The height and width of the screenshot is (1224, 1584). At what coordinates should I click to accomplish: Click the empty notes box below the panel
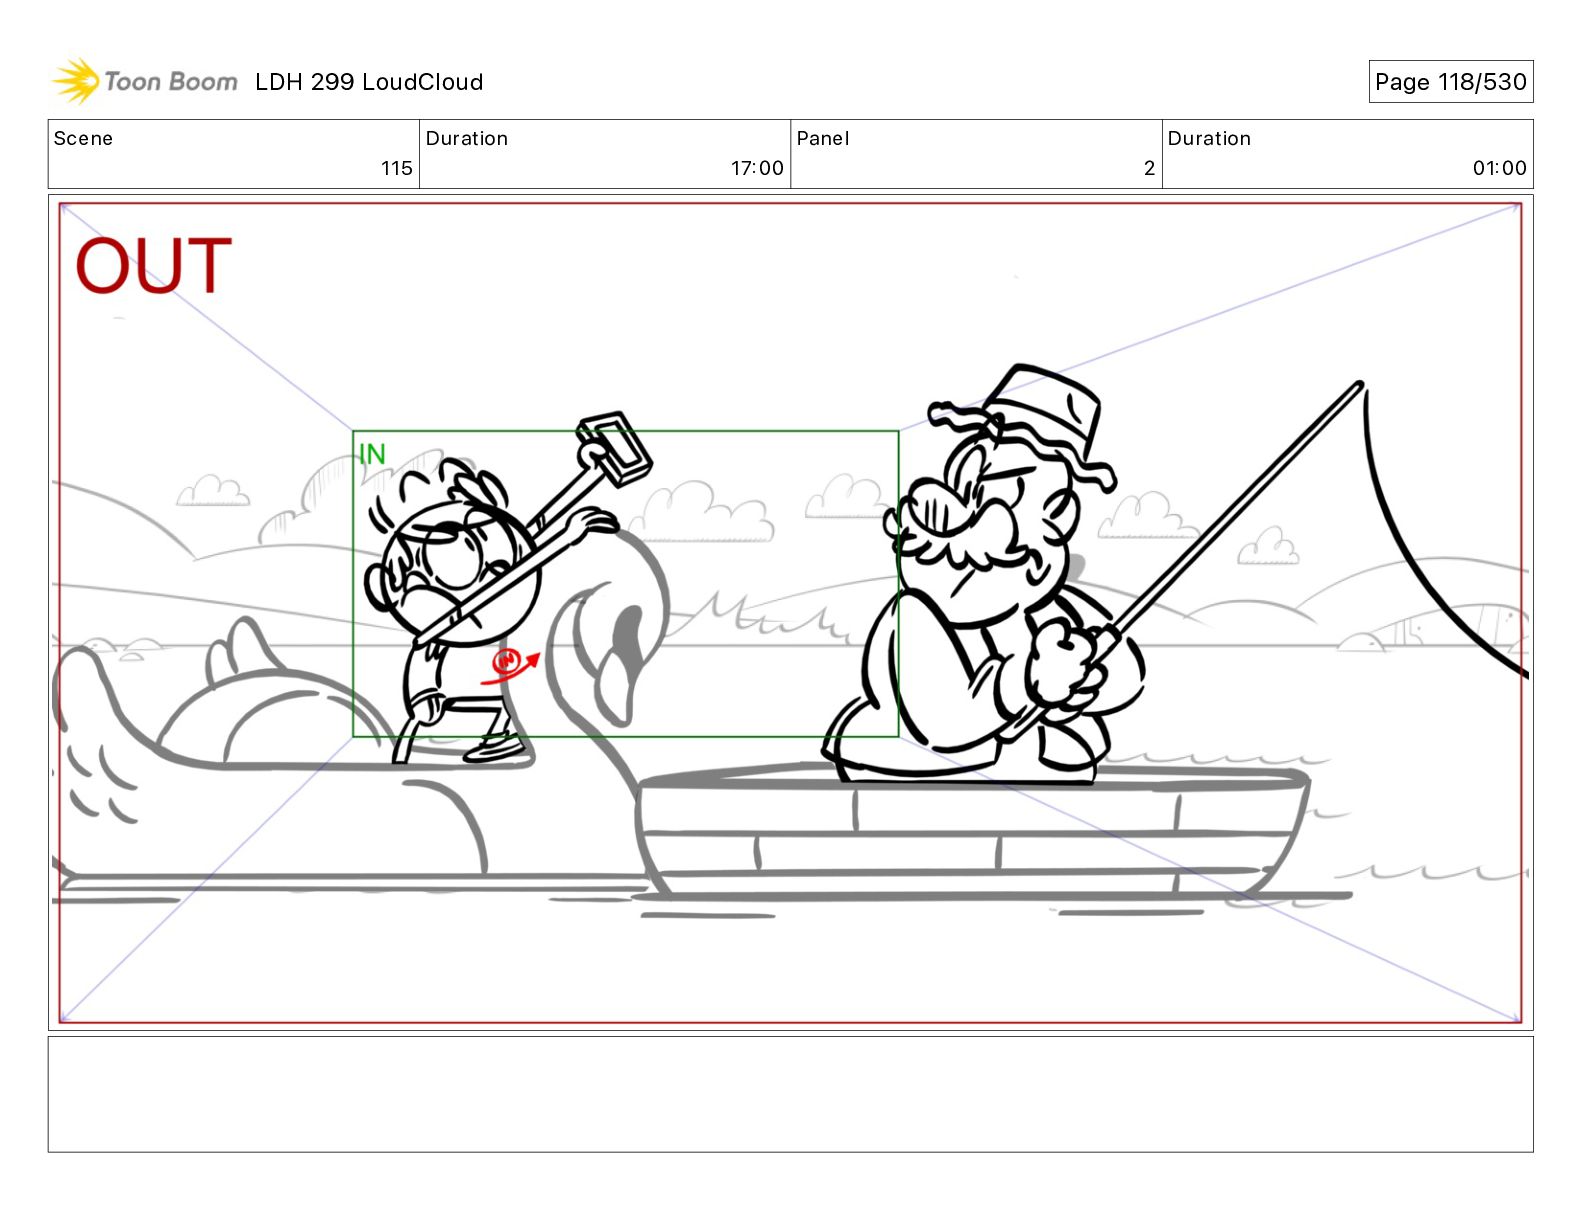pyautogui.click(x=790, y=1094)
